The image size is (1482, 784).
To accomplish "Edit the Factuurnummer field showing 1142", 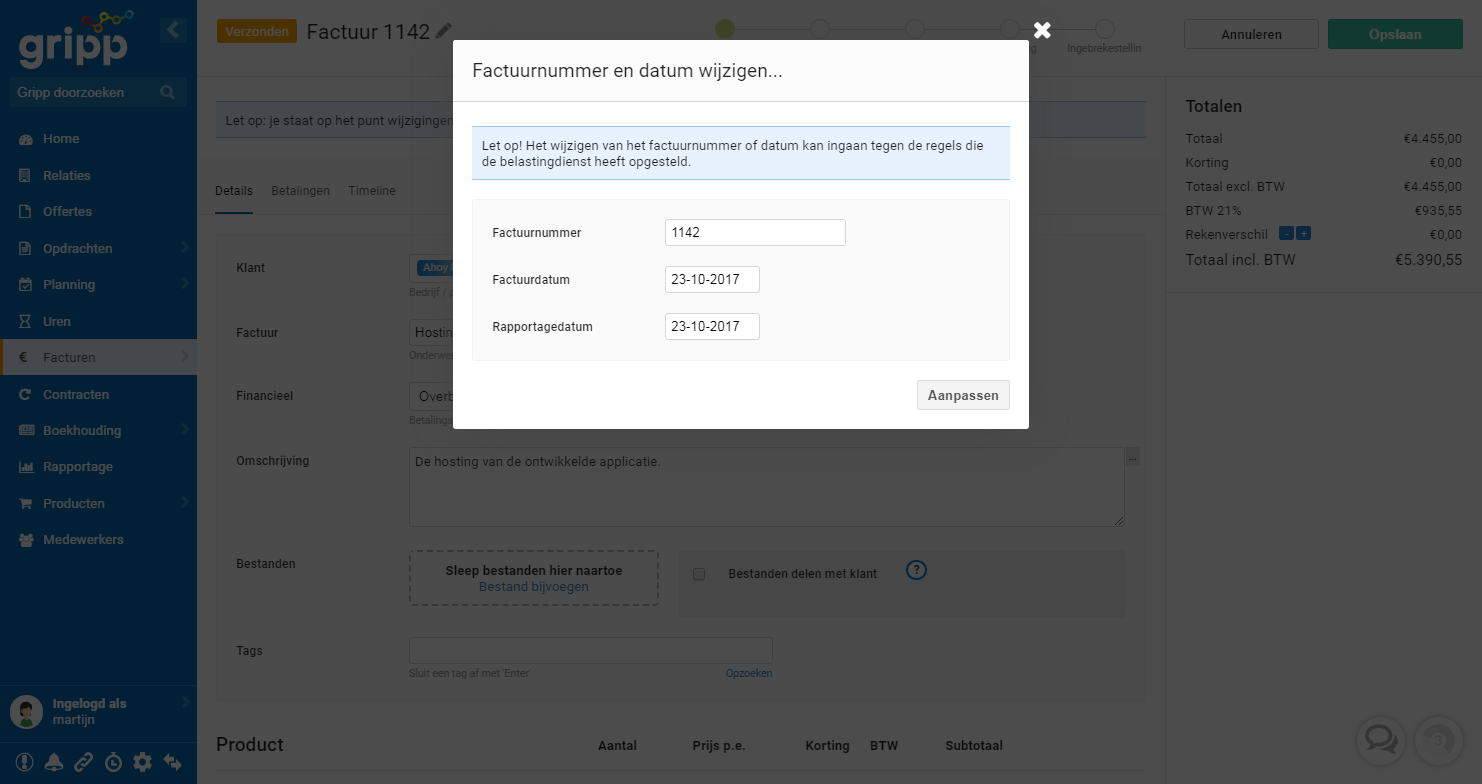I will pos(755,232).
